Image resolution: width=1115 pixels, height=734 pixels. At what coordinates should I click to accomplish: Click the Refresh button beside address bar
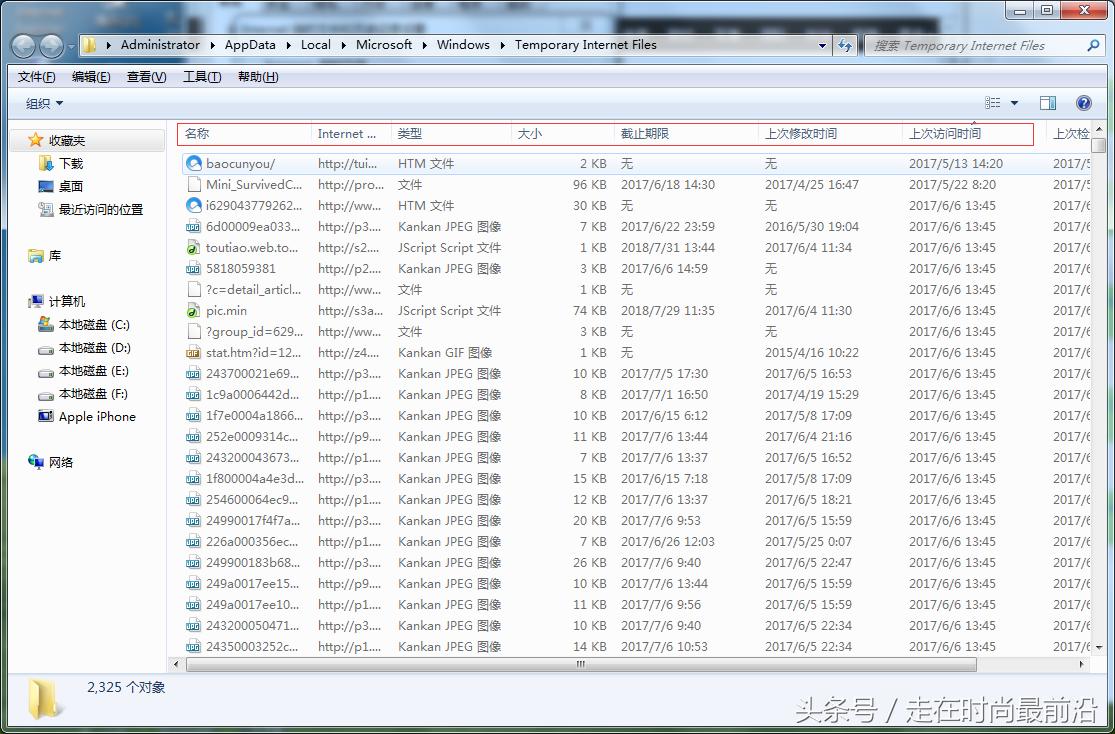(846, 45)
